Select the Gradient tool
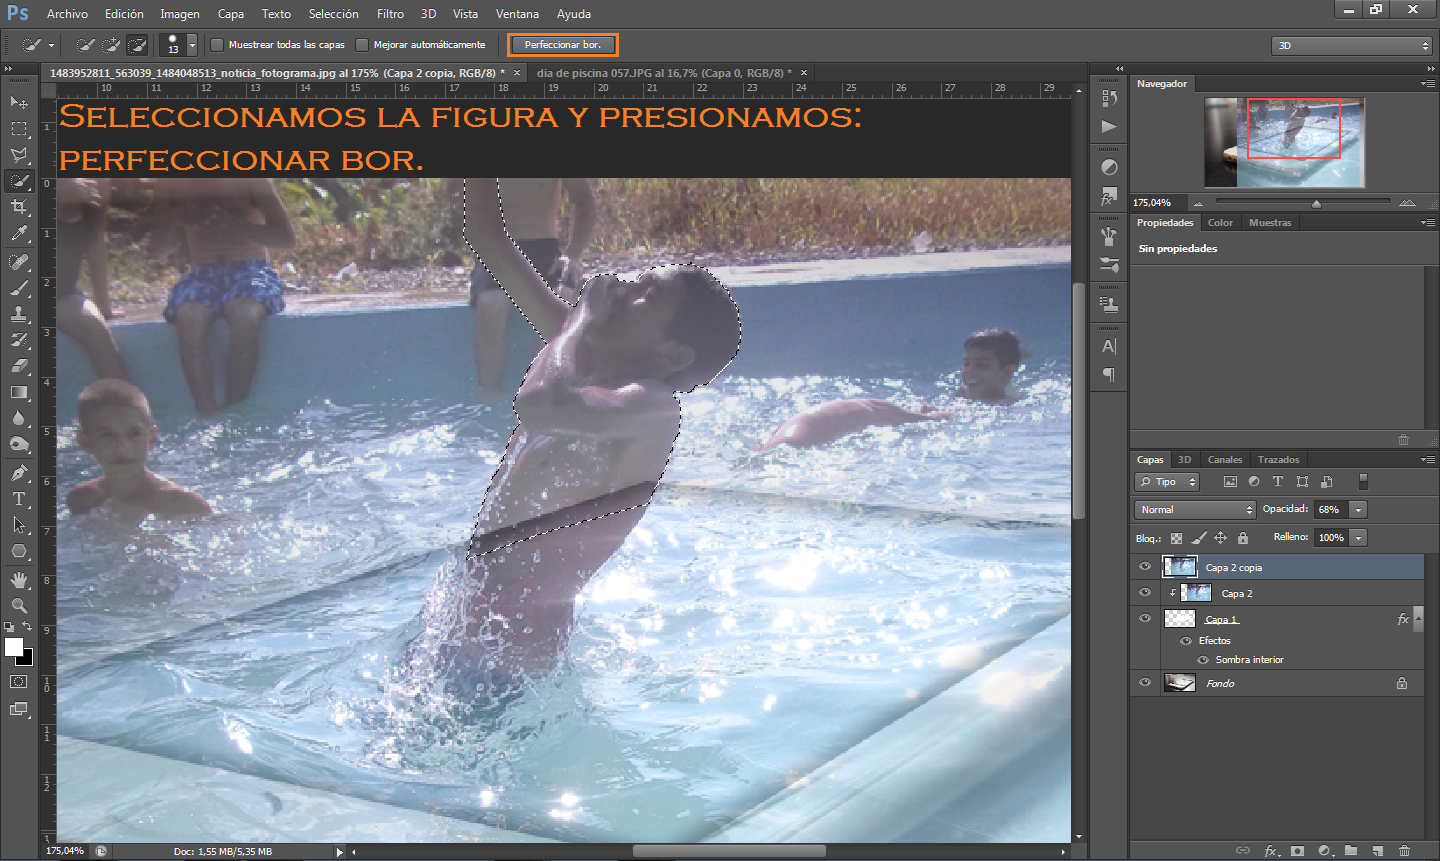 tap(19, 392)
